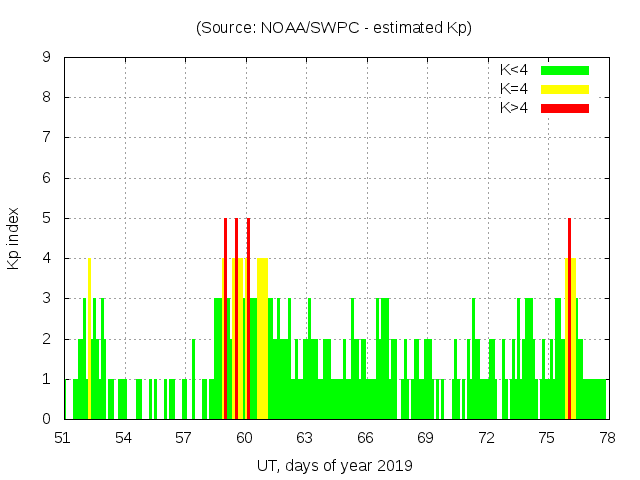Click the lone yellow bar near day 52

(x=89, y=340)
